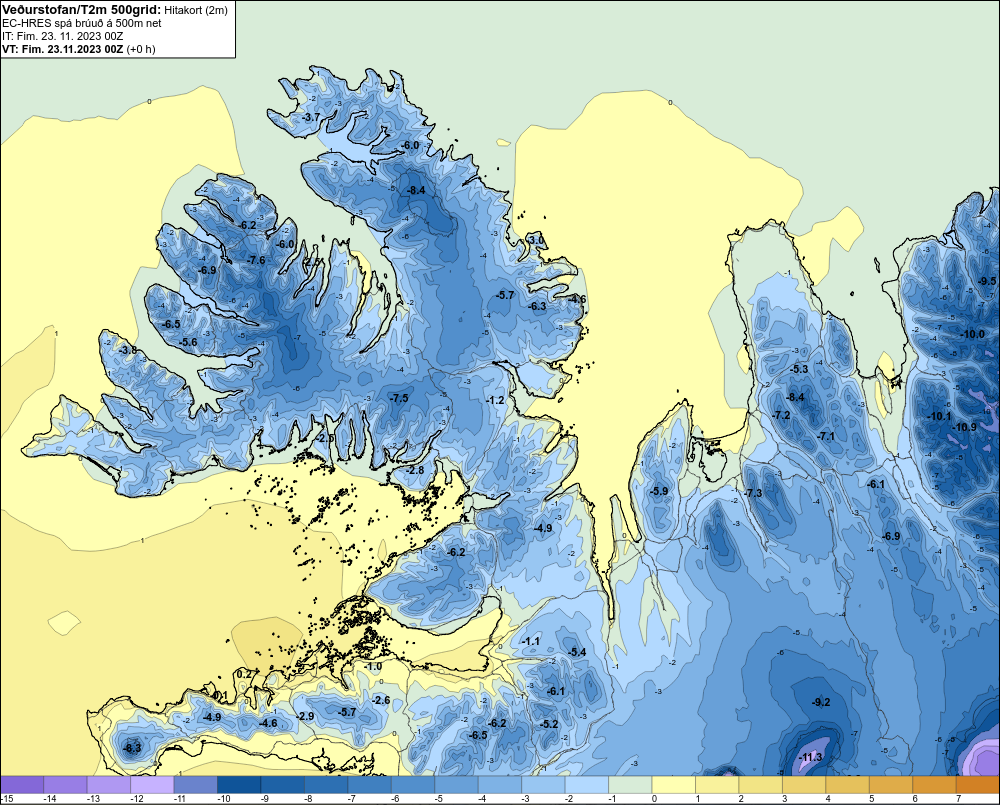The width and height of the screenshot is (1000, 805).
Task: Click the -8.3 temperature value on map
Action: [132, 748]
